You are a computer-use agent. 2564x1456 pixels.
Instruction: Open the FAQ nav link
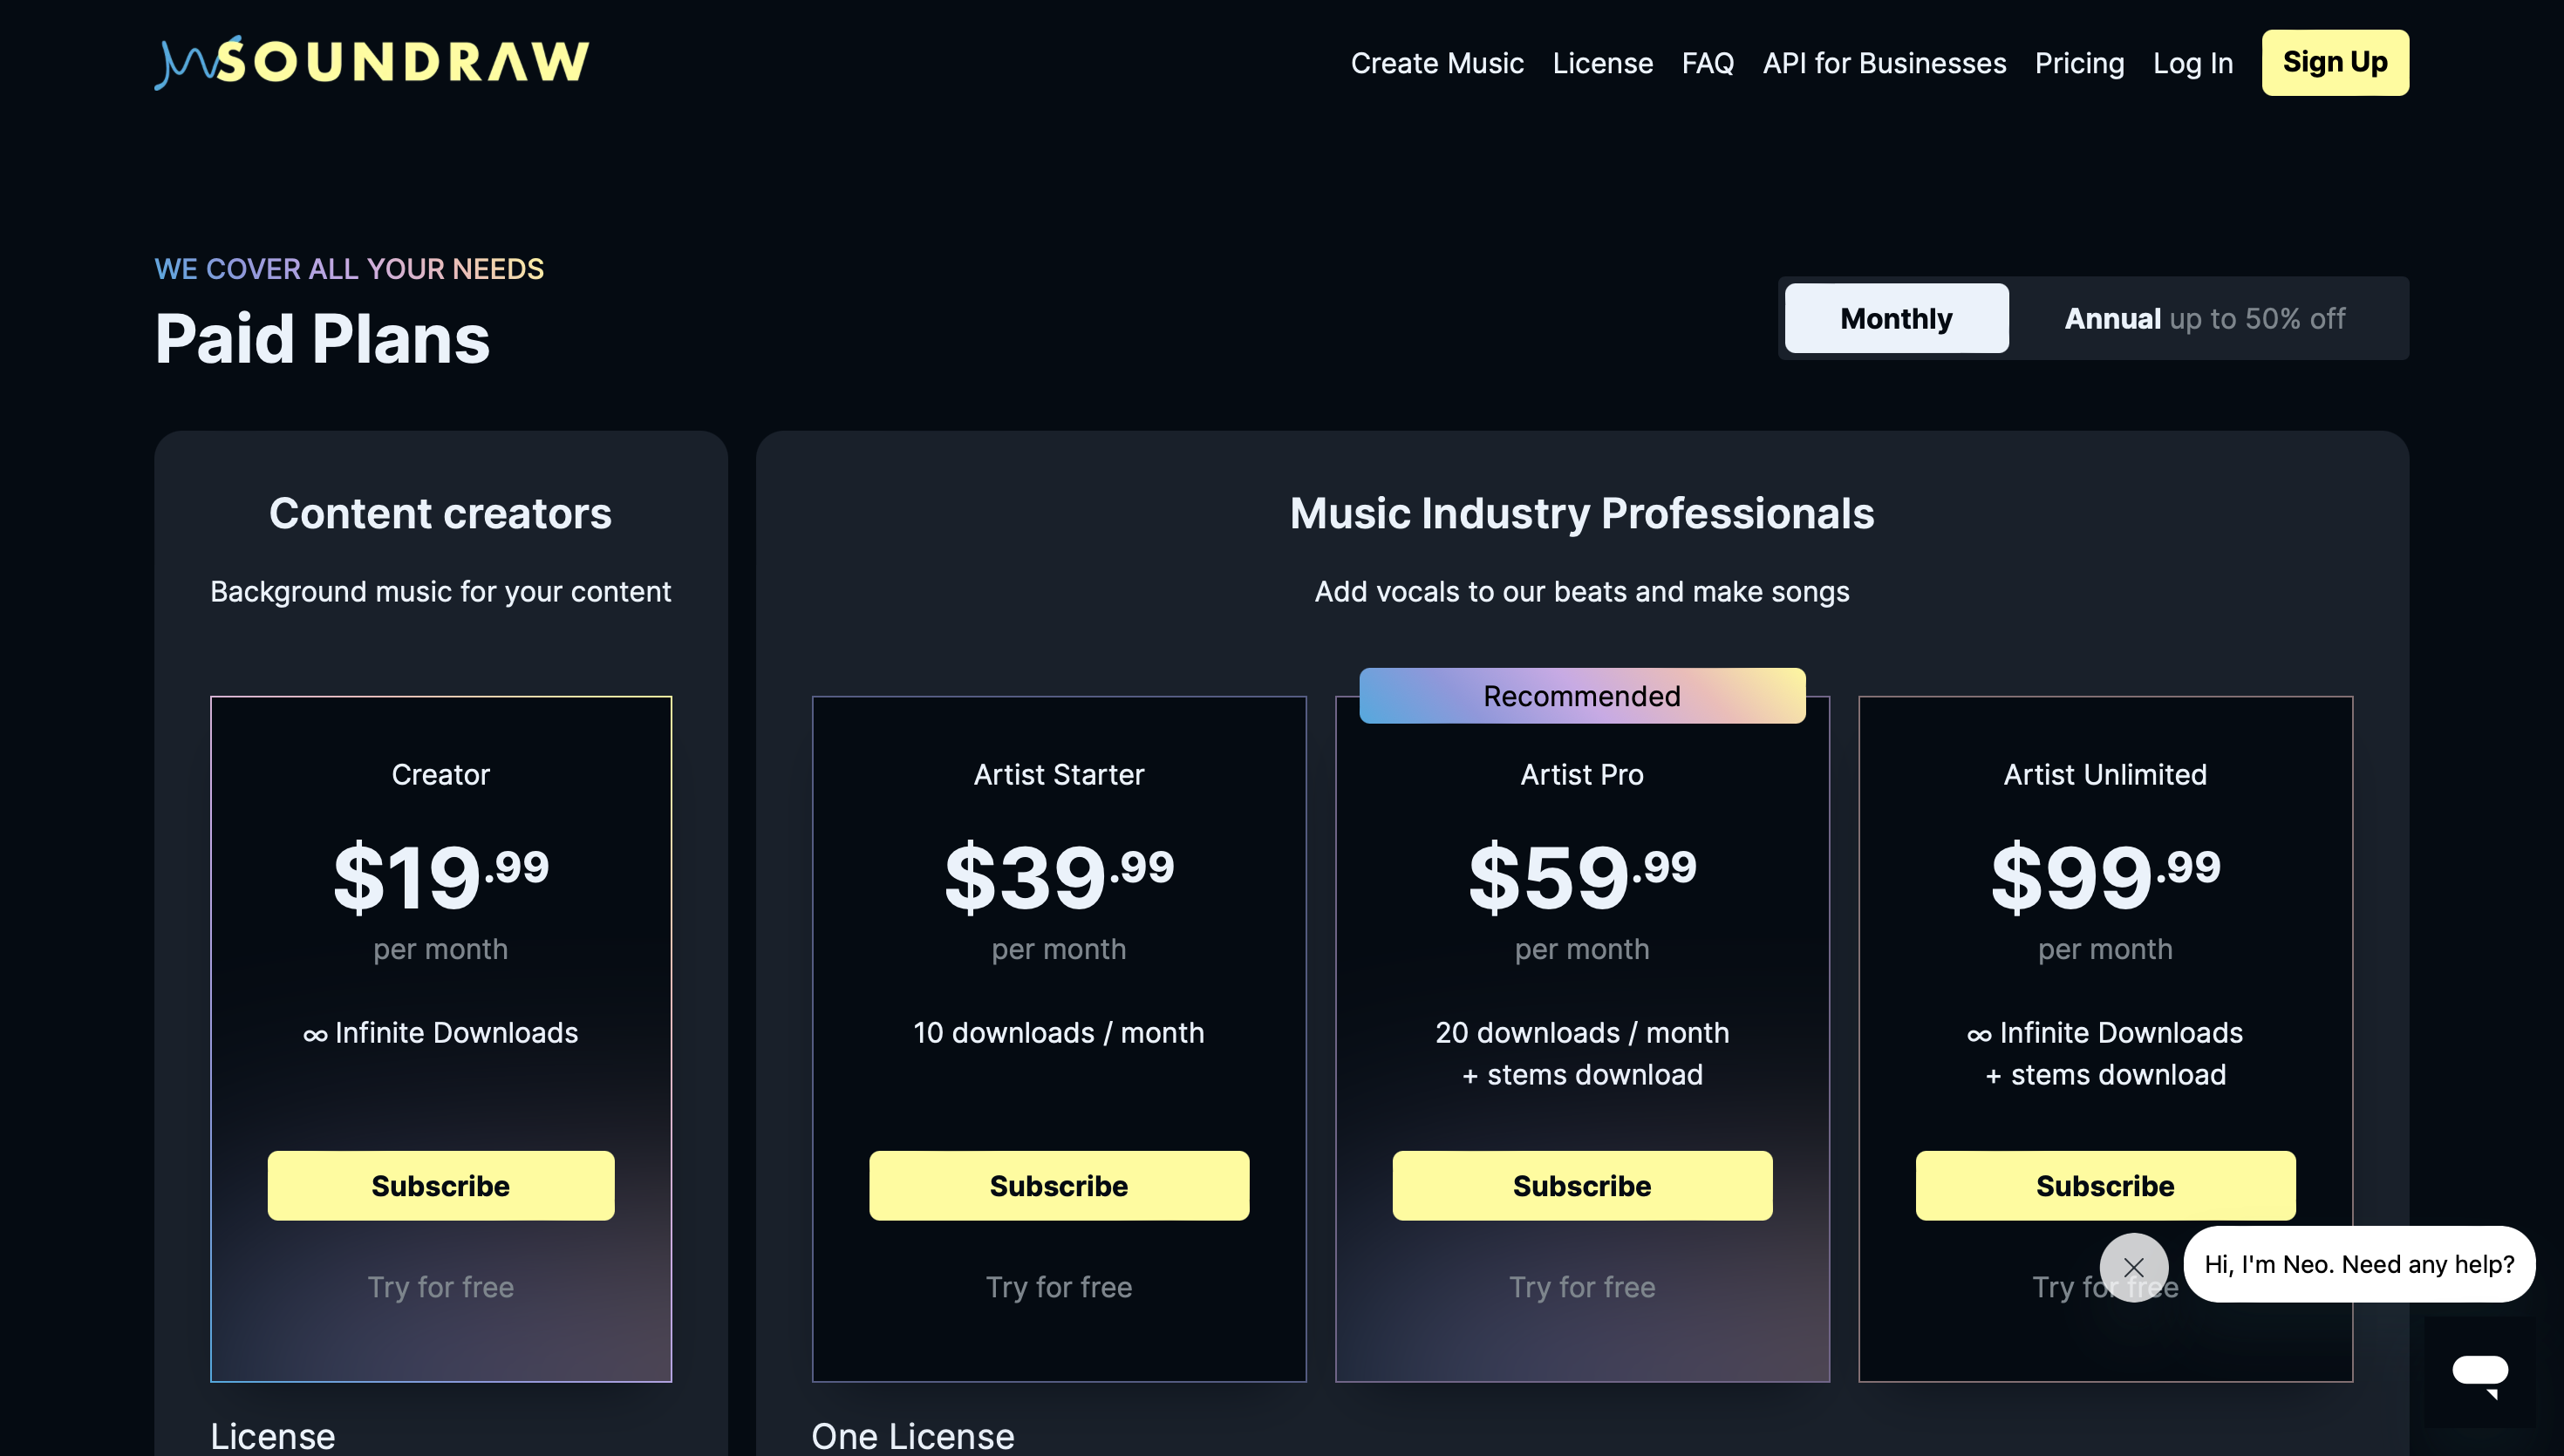tap(1707, 63)
